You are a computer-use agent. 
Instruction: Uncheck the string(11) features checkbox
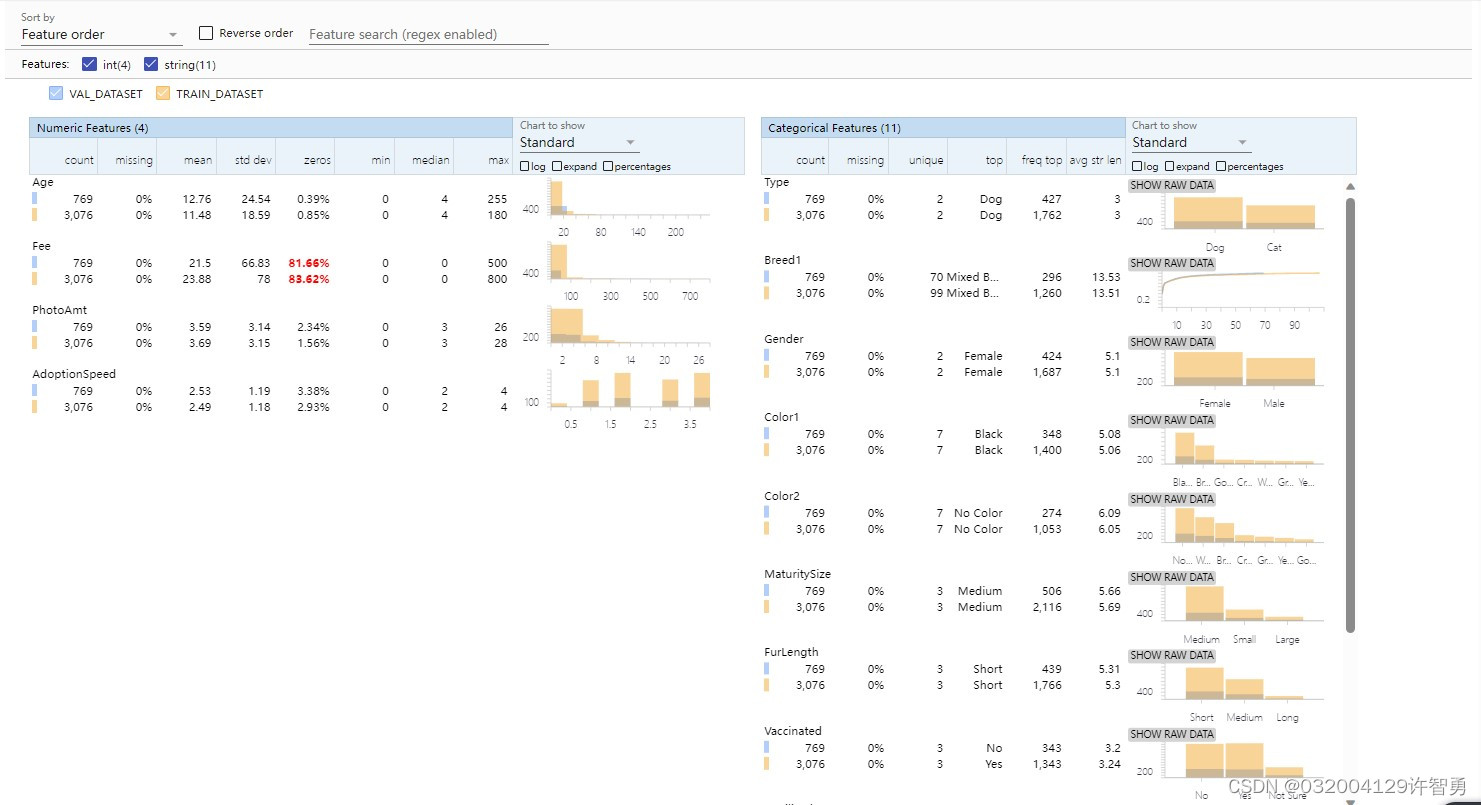(151, 65)
